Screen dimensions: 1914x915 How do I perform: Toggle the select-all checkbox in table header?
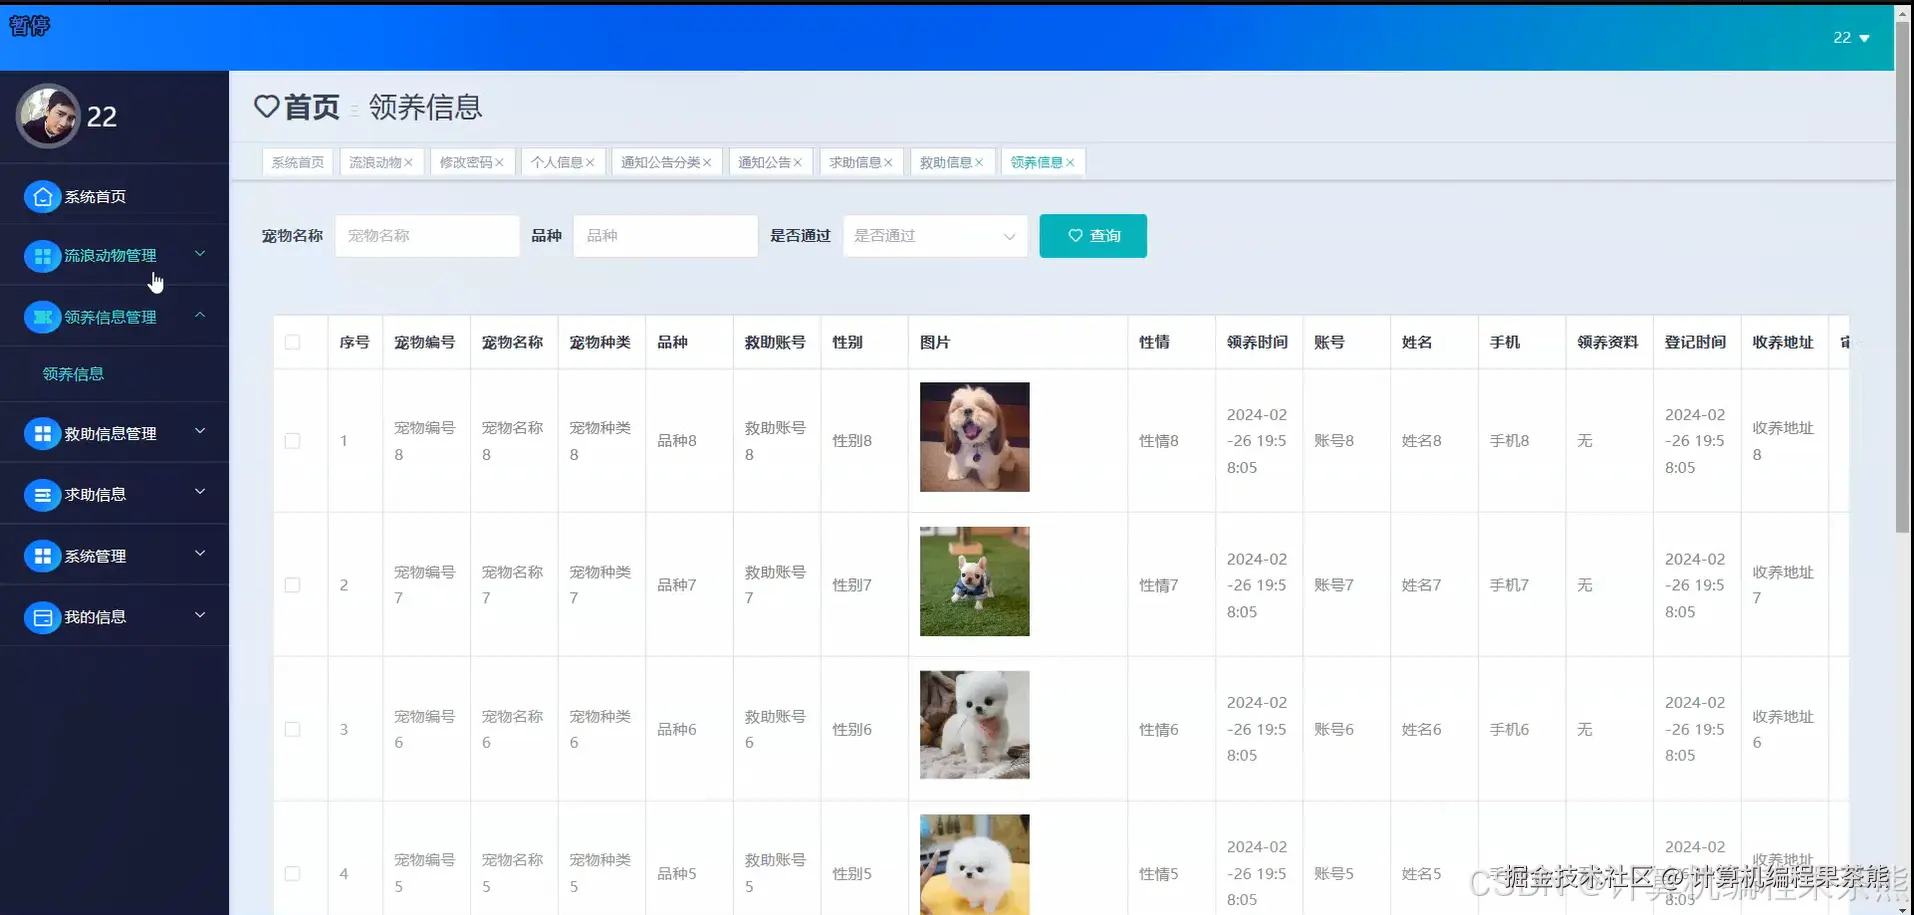tap(292, 341)
